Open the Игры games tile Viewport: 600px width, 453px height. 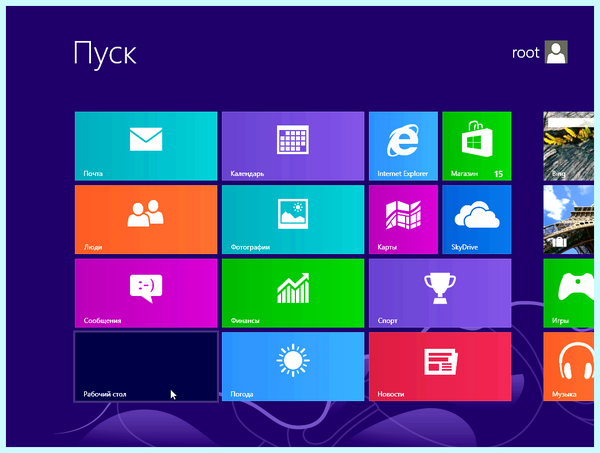coord(569,293)
